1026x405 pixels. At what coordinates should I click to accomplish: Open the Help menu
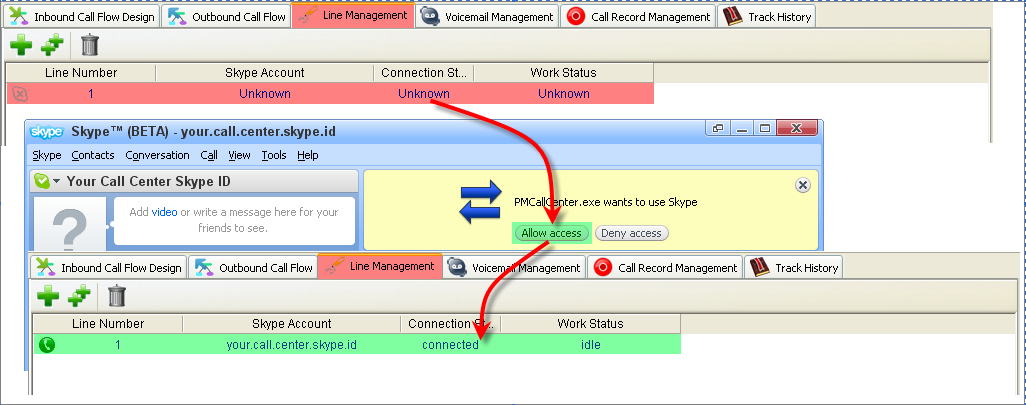click(308, 155)
